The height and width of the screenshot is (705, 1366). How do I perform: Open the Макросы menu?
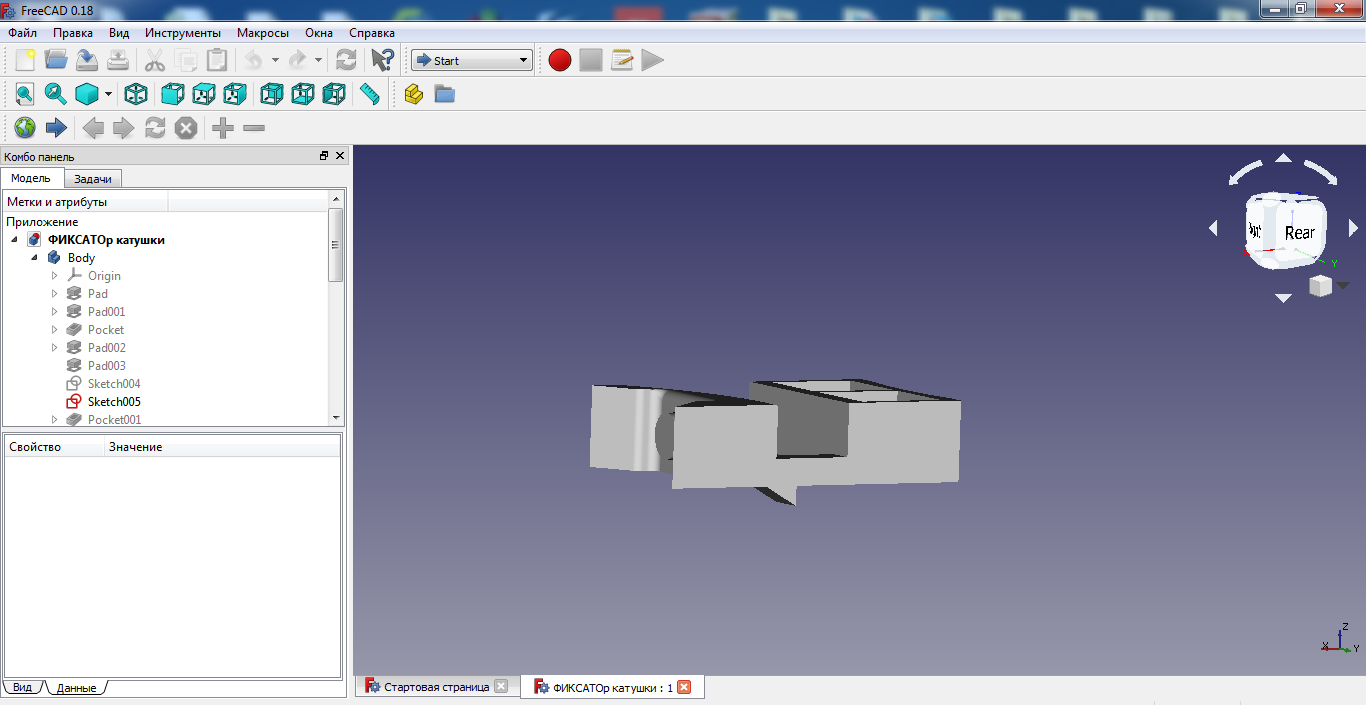click(x=263, y=33)
